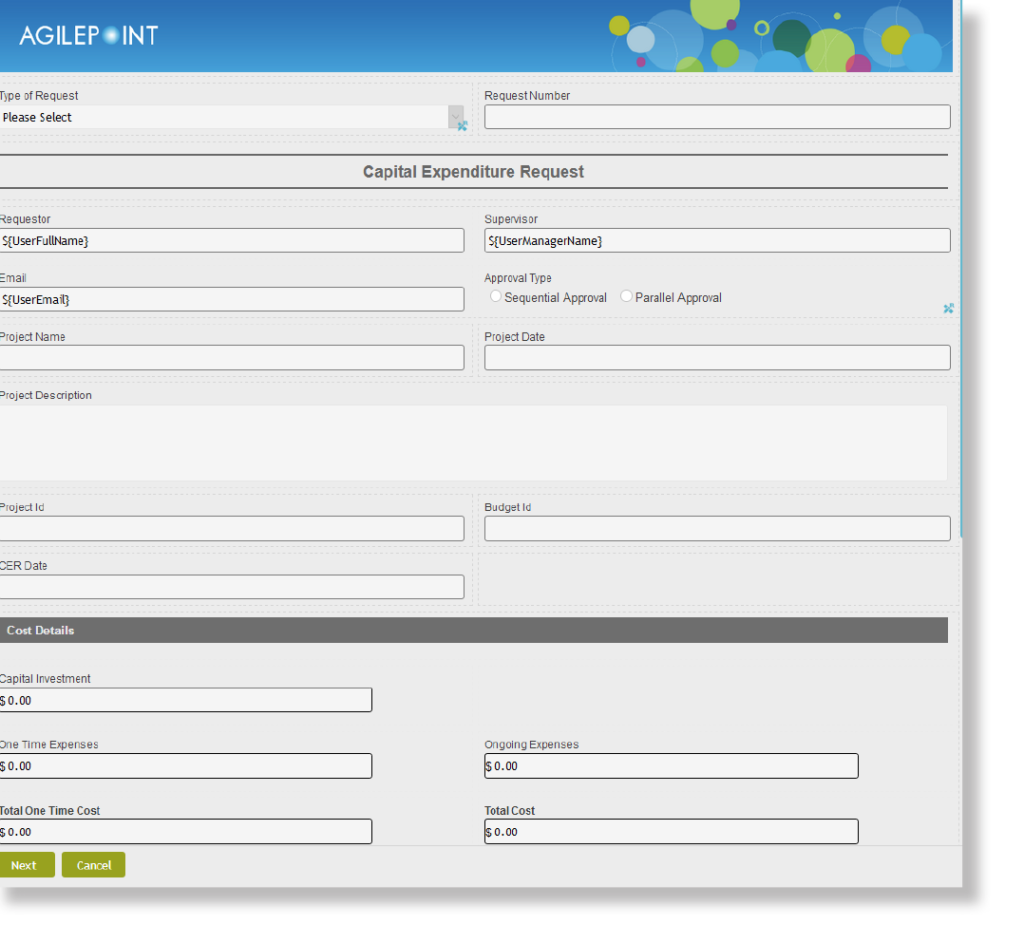Click the Request Number input field
Viewport: 1024px width, 943px height.
point(717,117)
